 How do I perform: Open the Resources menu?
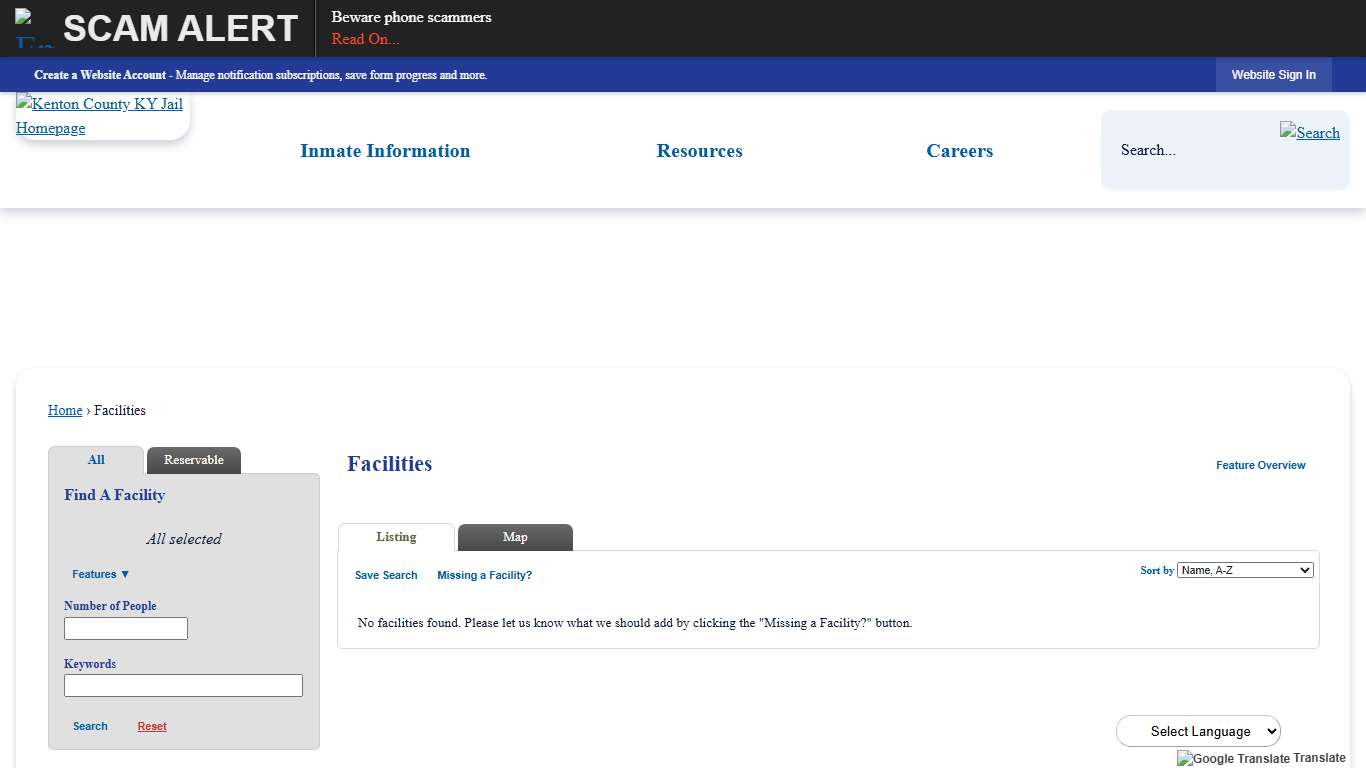(x=699, y=151)
